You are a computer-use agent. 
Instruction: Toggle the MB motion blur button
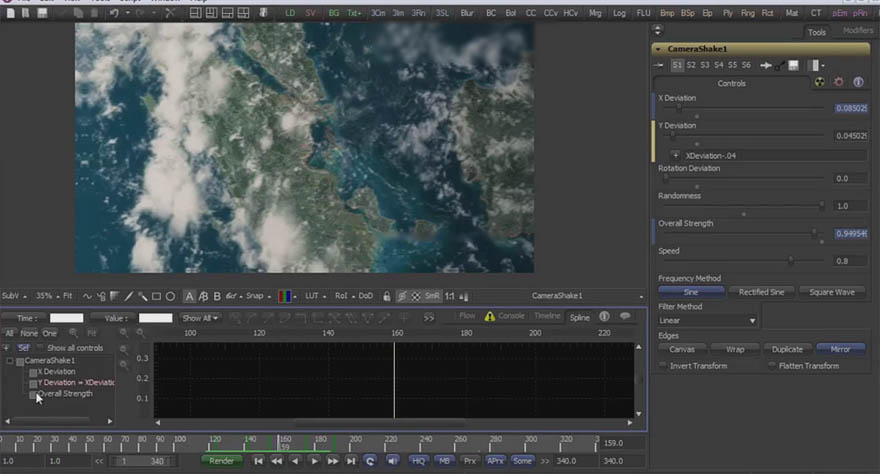[x=444, y=461]
